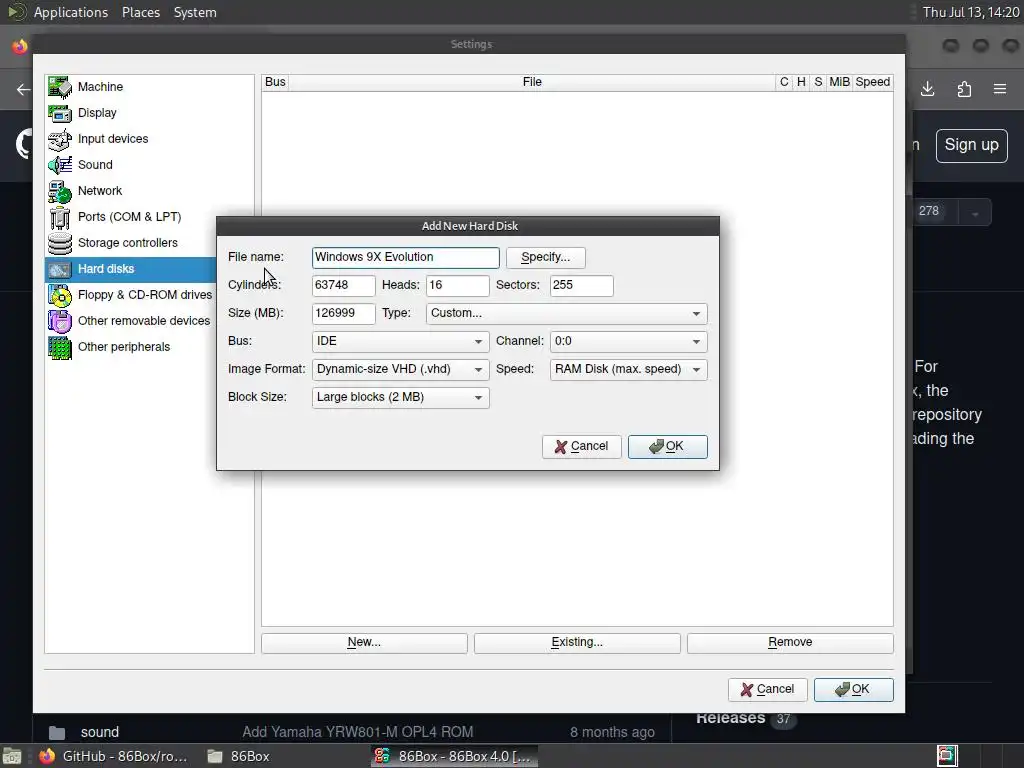Click the H column header
This screenshot has height=768, width=1024.
(x=801, y=82)
